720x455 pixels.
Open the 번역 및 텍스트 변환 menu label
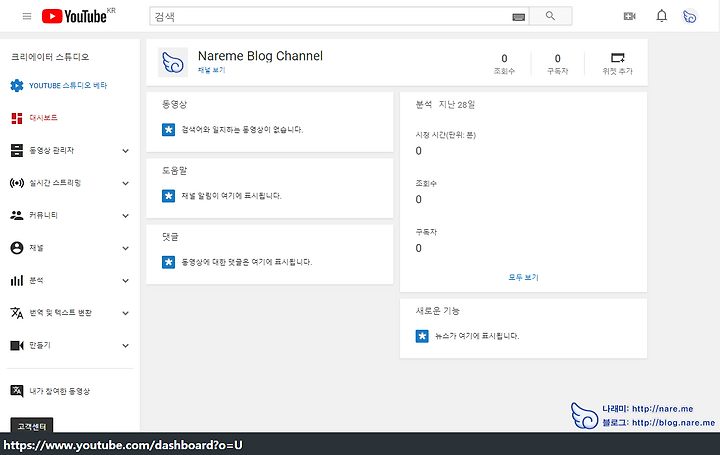[61, 313]
